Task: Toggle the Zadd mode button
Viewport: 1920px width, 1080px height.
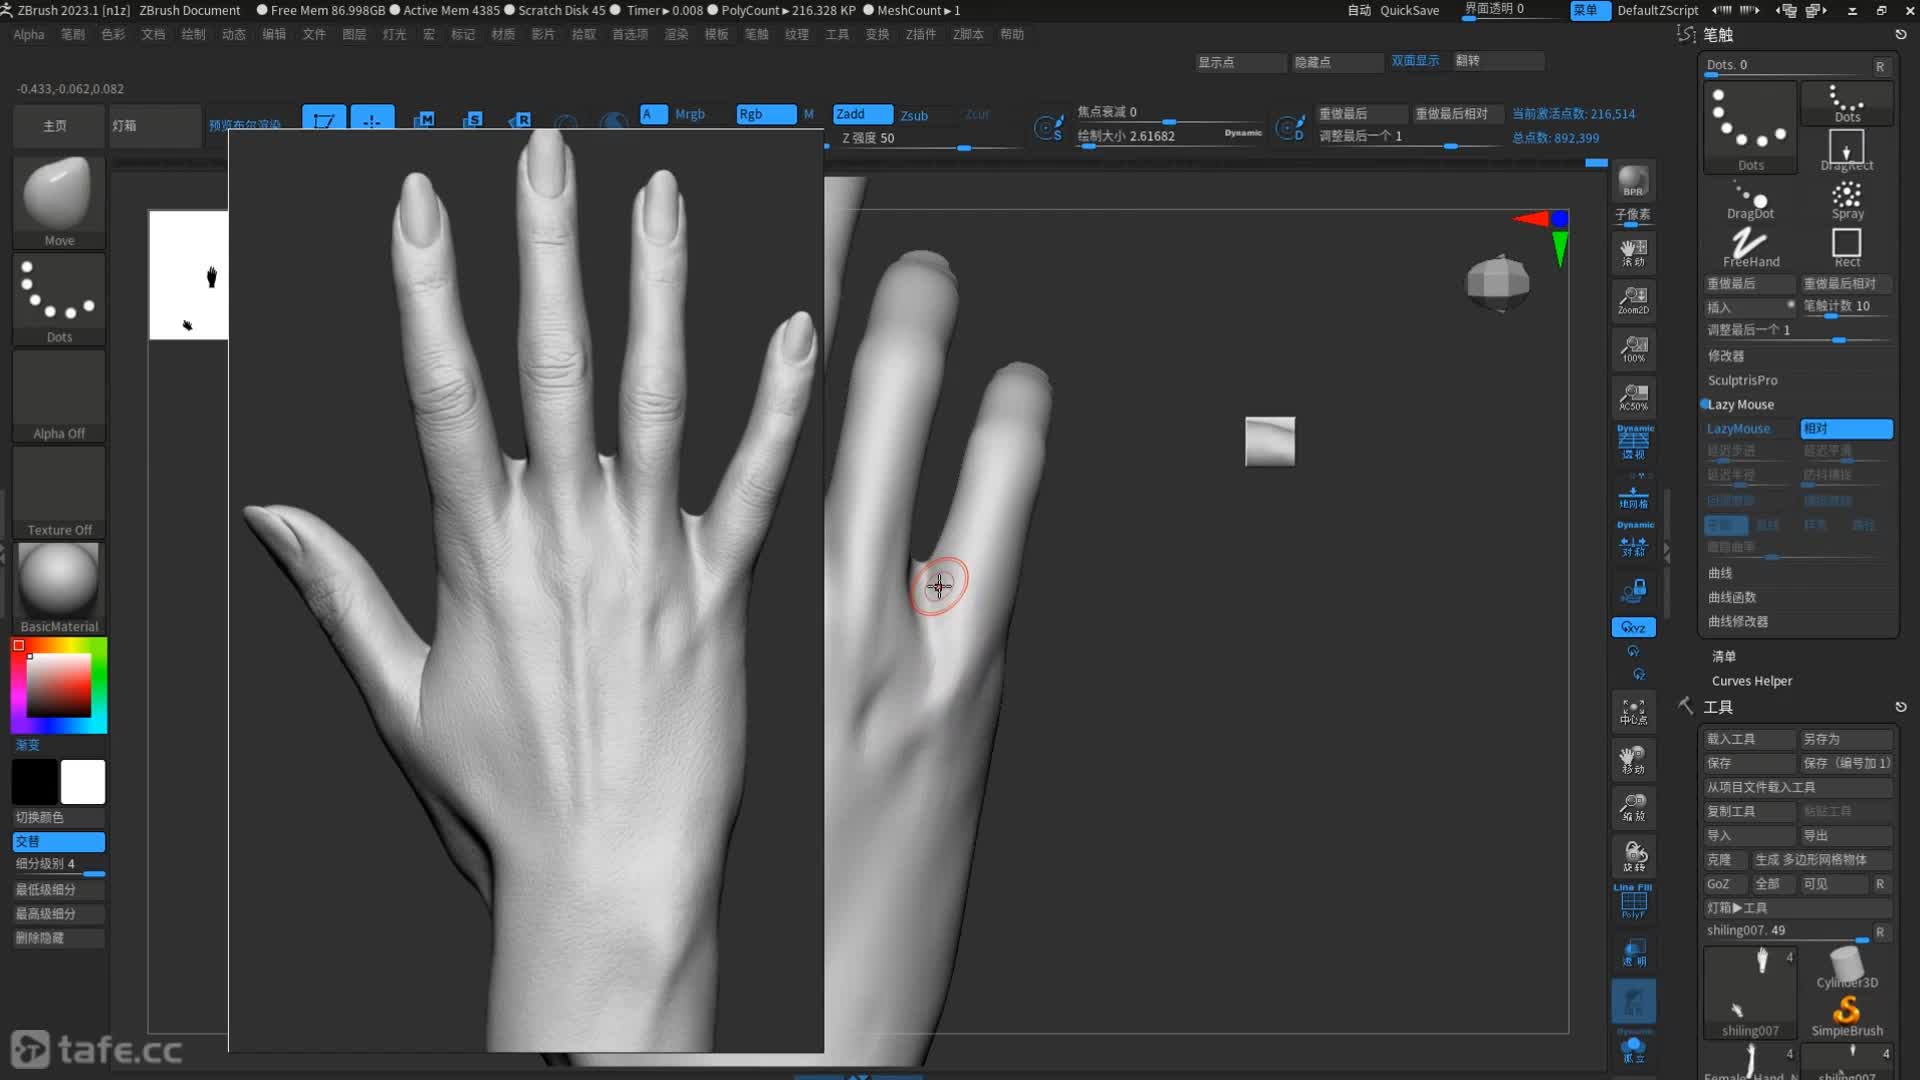Action: pyautogui.click(x=862, y=114)
